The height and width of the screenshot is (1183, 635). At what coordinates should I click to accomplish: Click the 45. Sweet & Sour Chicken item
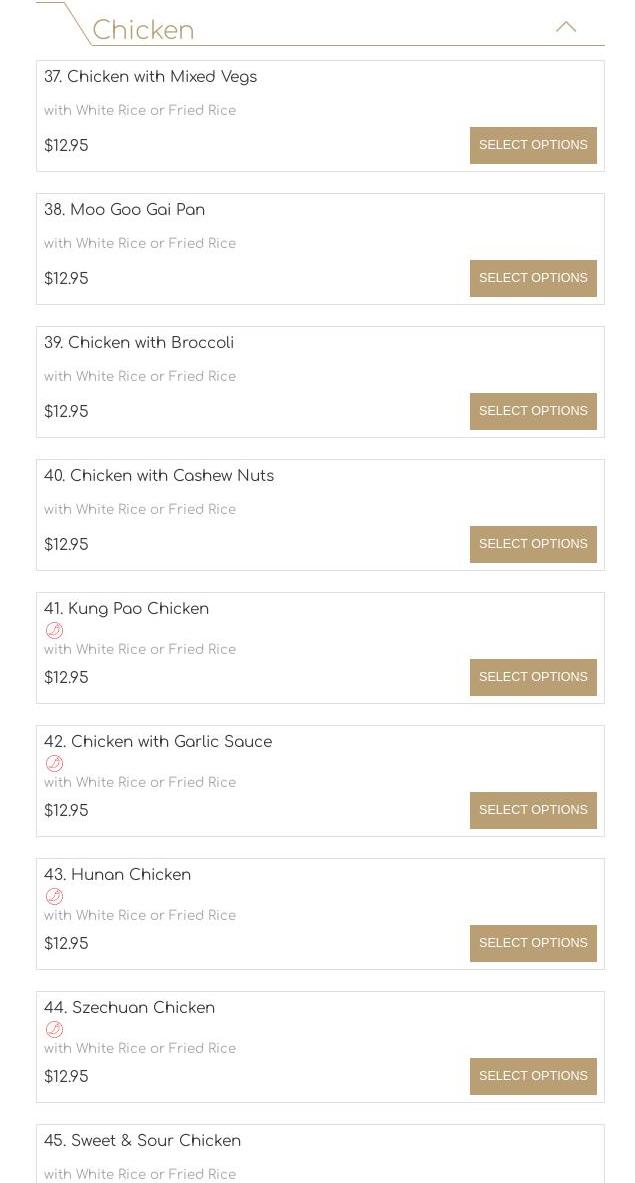142,1141
